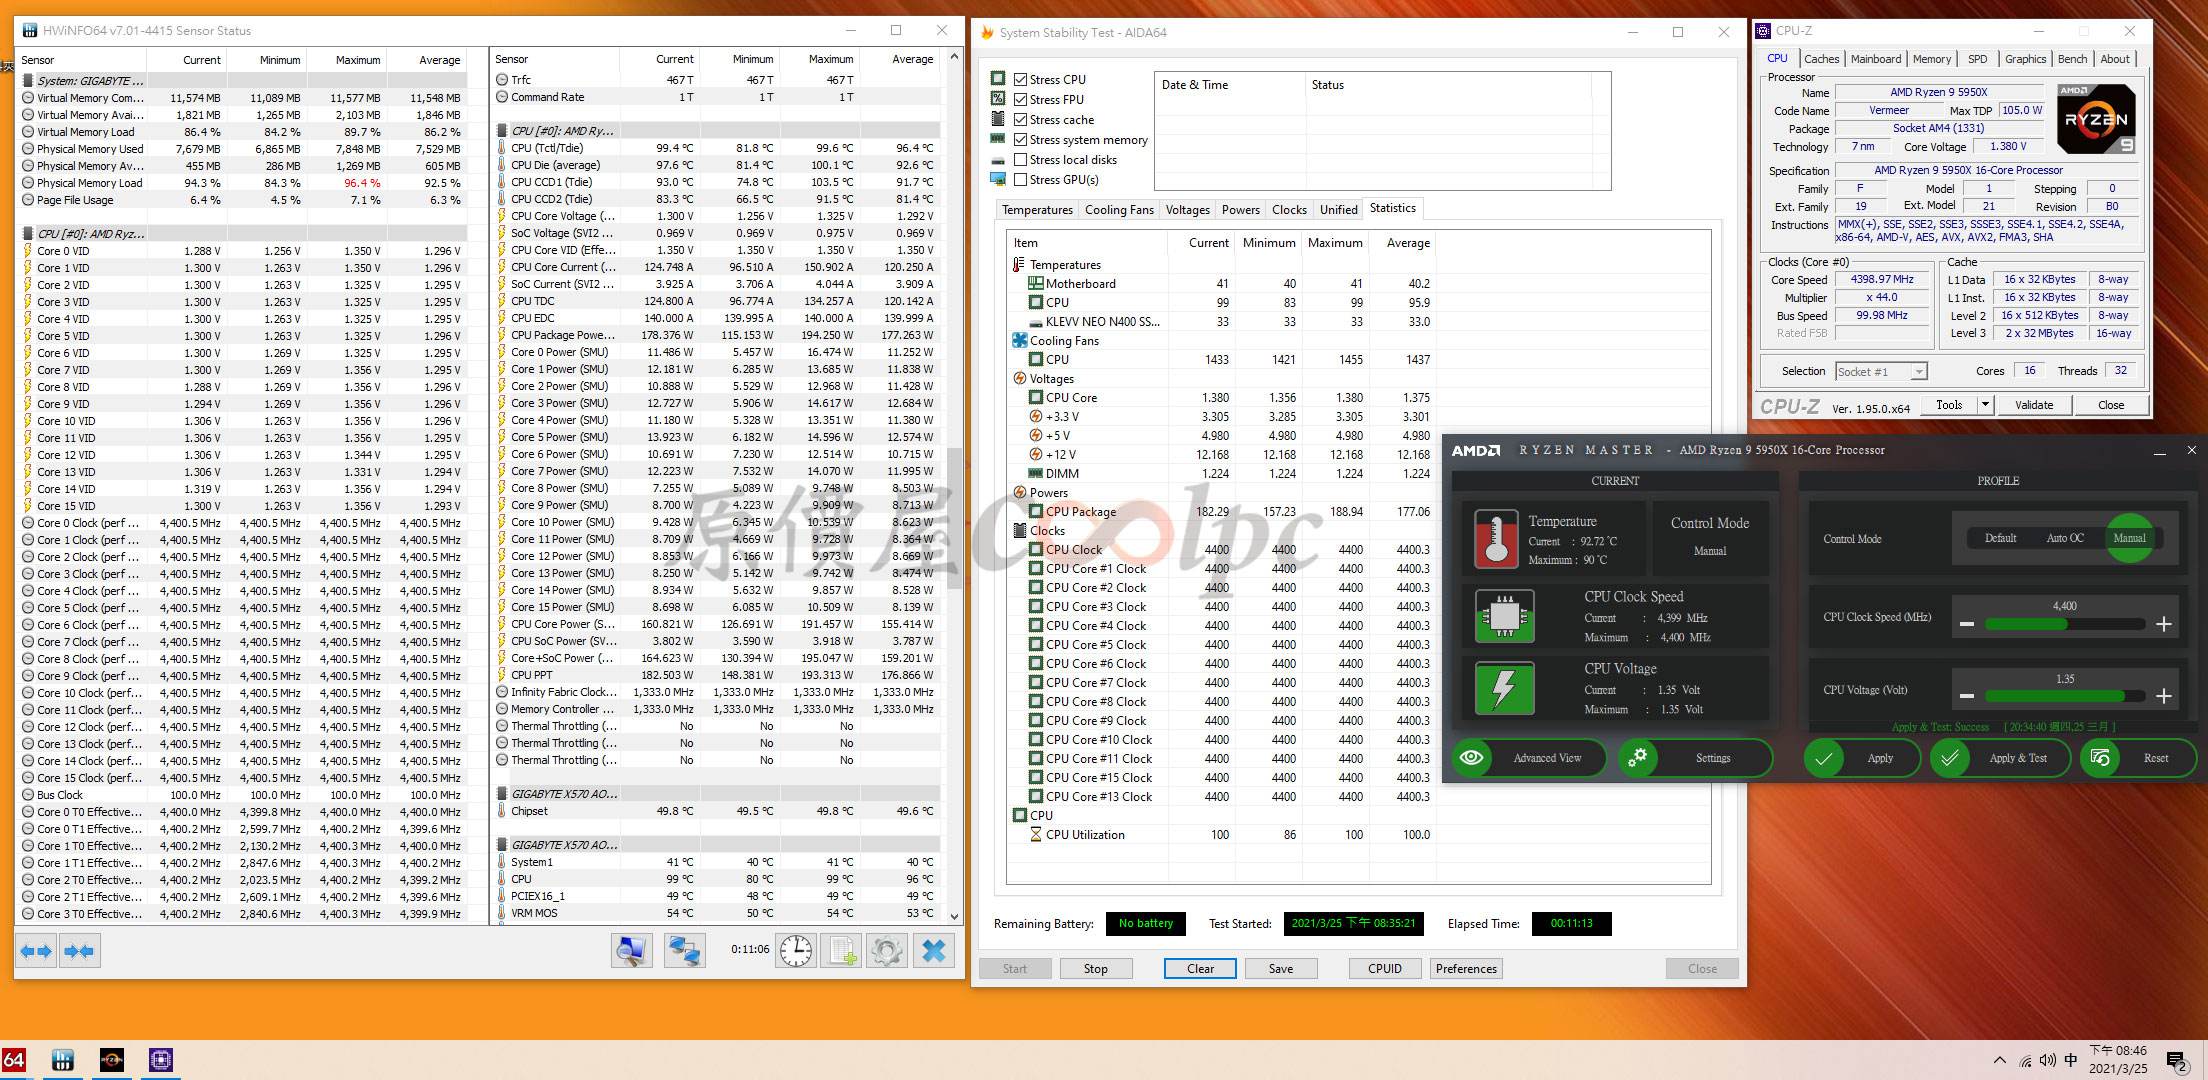Click the Clear button in AIDA64
The image size is (2208, 1080).
point(1200,969)
